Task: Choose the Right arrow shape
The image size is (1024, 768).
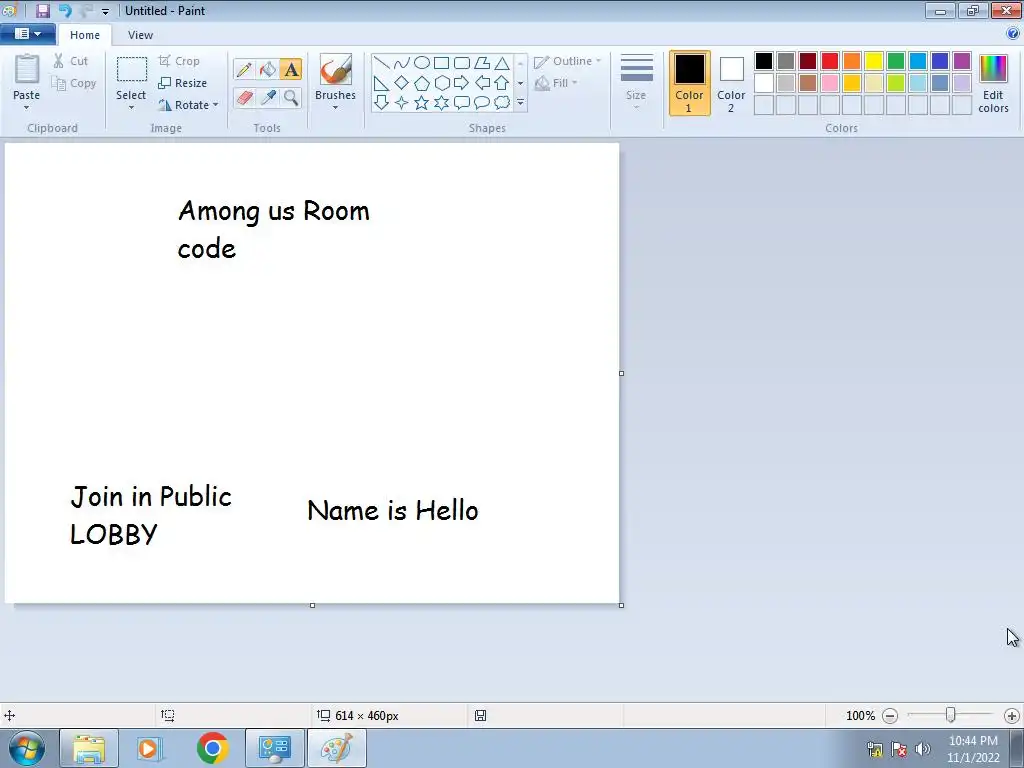Action: coord(461,83)
